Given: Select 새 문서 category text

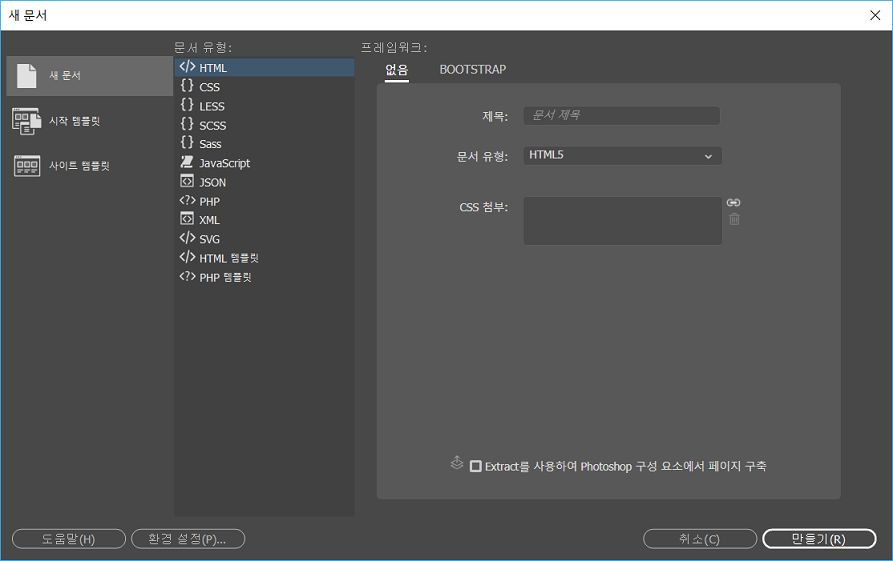Looking at the screenshot, I should (65, 75).
